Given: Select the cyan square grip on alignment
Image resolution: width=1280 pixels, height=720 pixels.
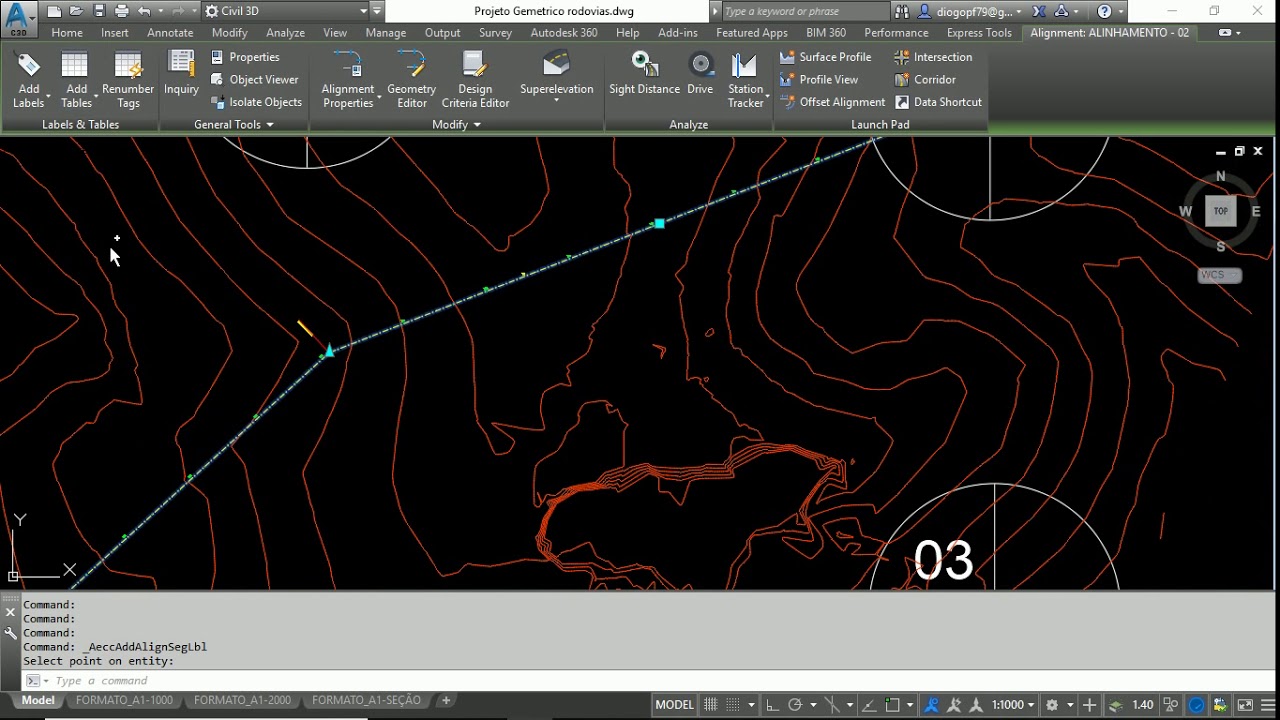Looking at the screenshot, I should point(659,224).
